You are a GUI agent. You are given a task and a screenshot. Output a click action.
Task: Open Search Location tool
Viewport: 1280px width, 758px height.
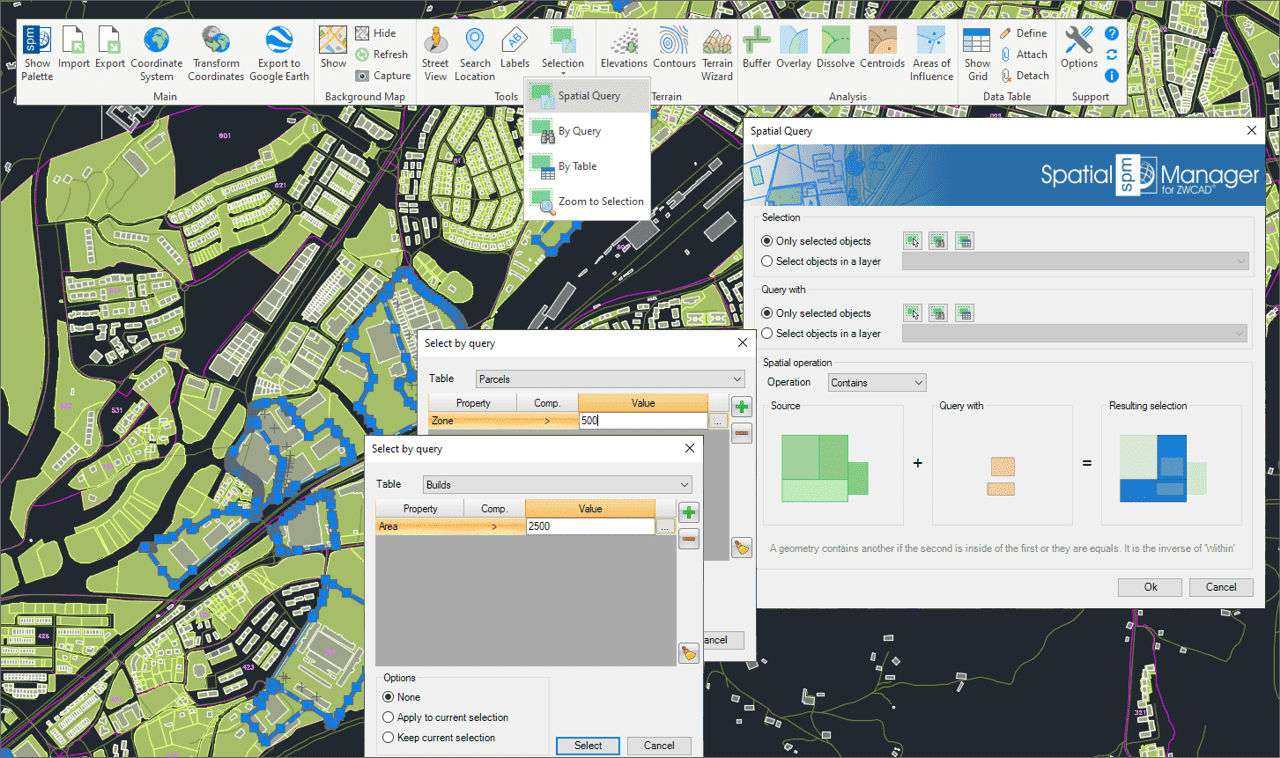tap(475, 54)
